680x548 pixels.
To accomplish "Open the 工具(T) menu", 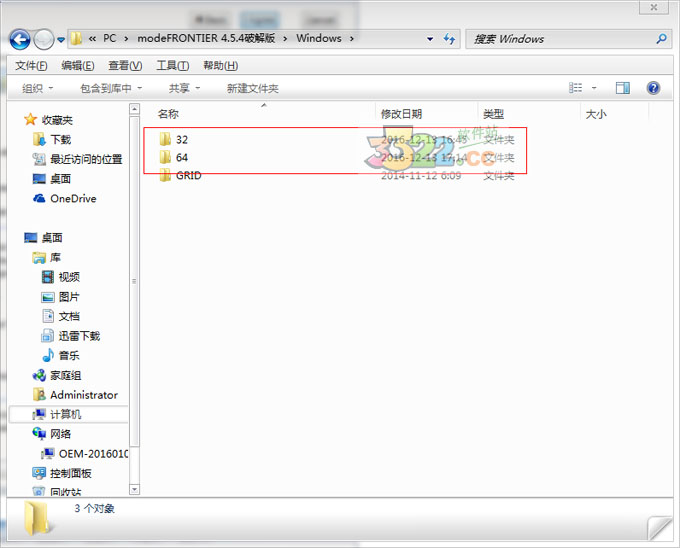I will pyautogui.click(x=173, y=65).
